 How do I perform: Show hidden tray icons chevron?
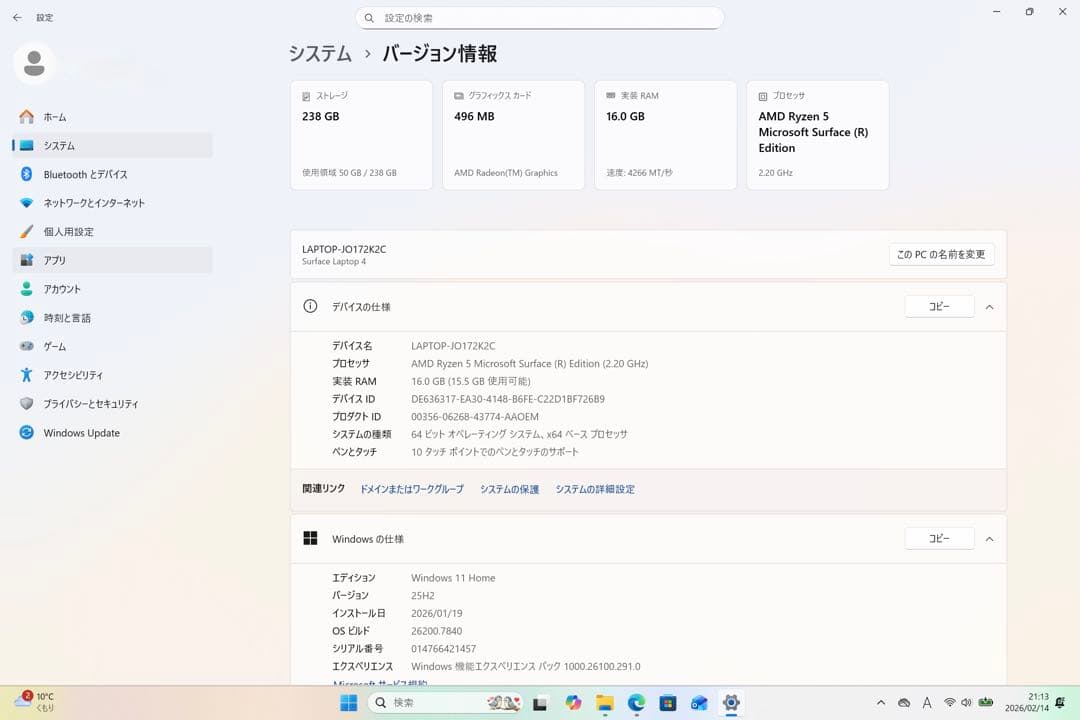pos(881,703)
